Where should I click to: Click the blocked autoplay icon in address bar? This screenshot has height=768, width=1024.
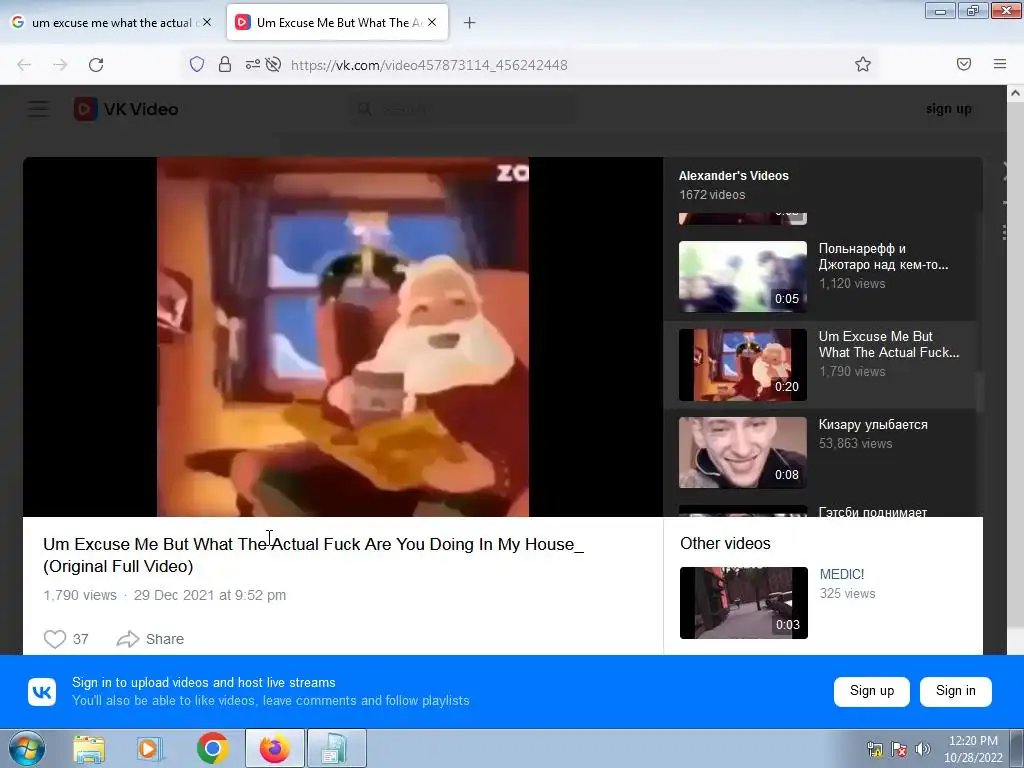[274, 64]
